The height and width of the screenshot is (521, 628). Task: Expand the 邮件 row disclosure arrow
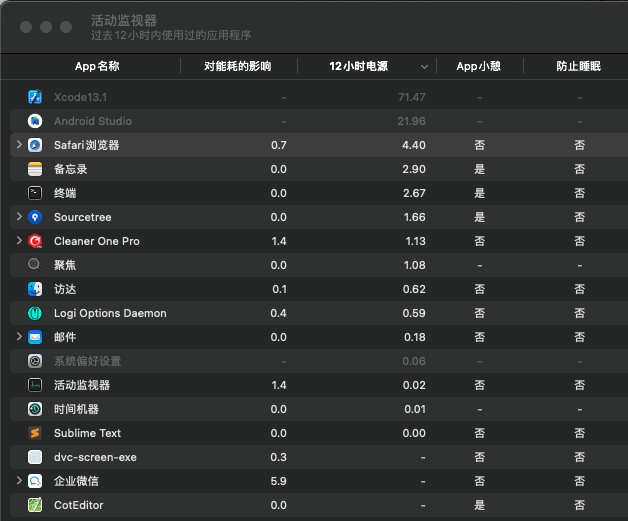point(19,337)
